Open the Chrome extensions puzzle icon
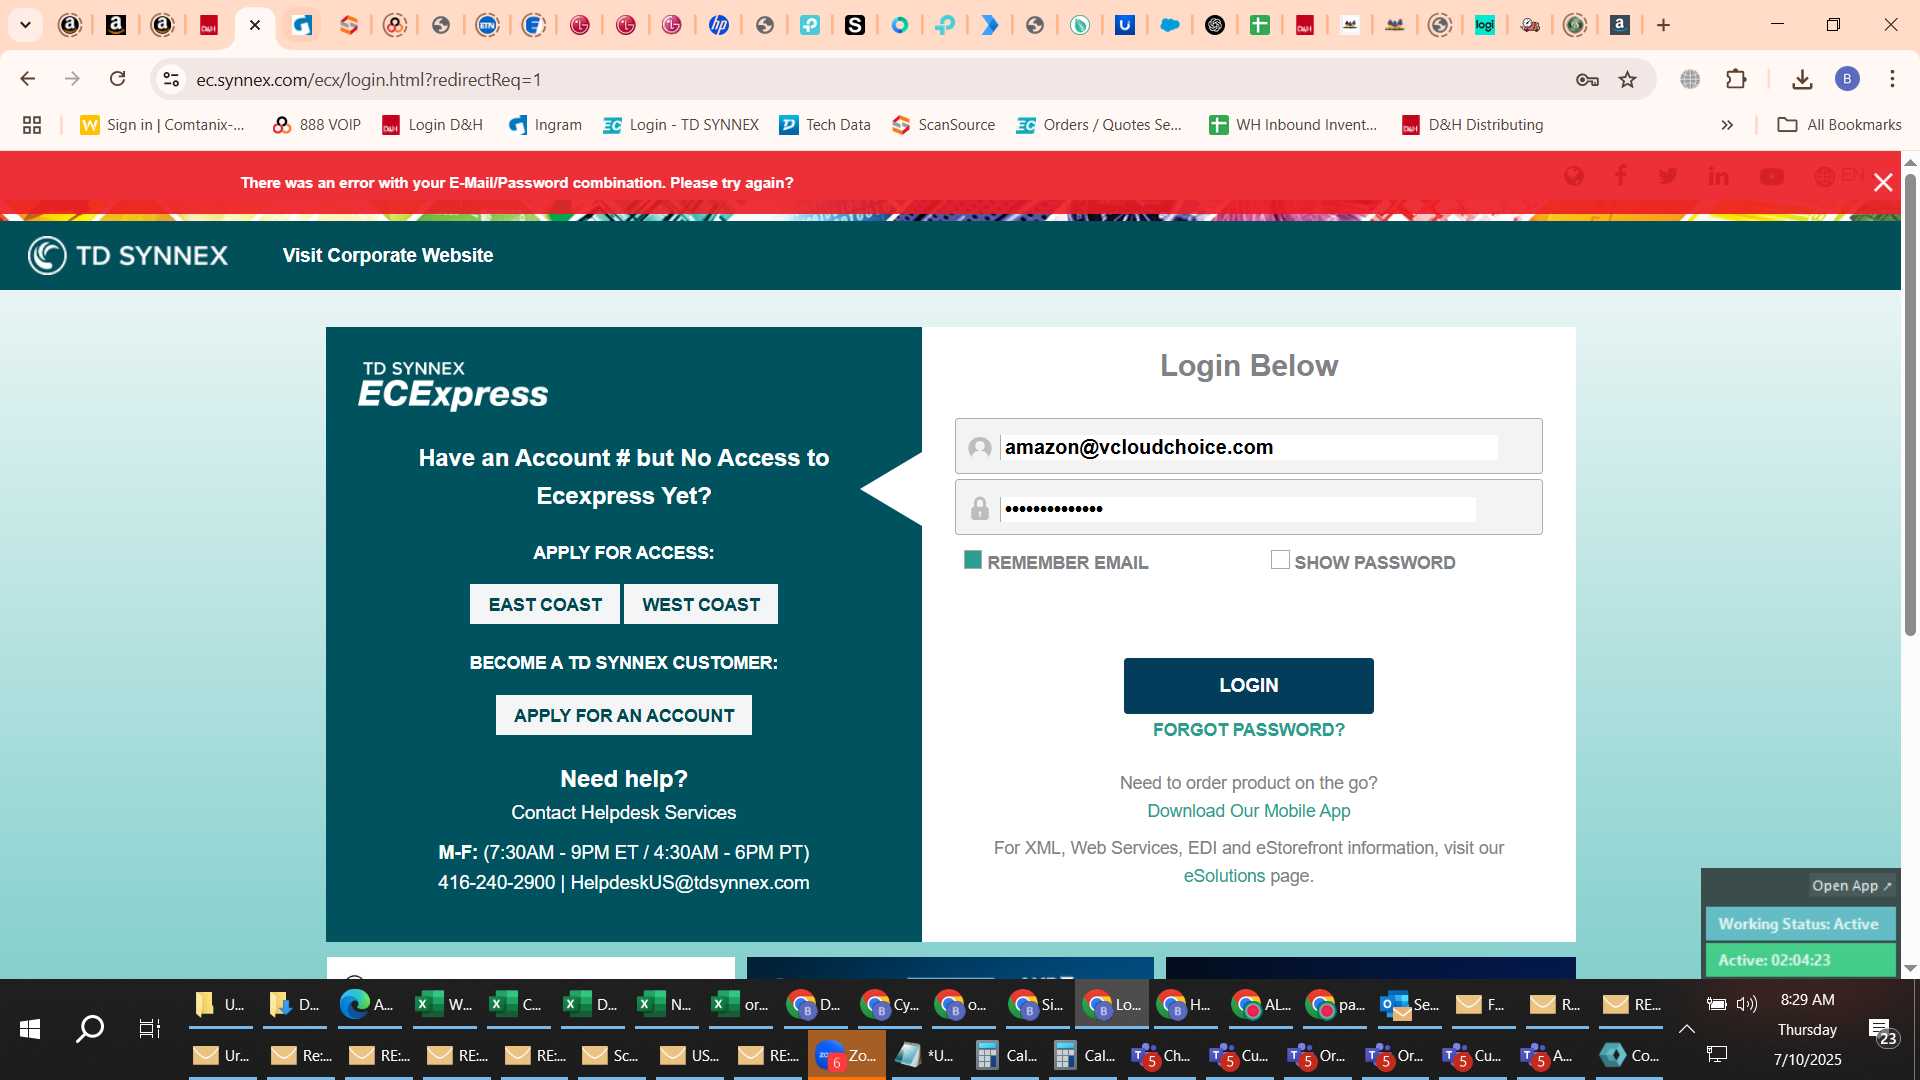This screenshot has width=1920, height=1080. tap(1737, 79)
